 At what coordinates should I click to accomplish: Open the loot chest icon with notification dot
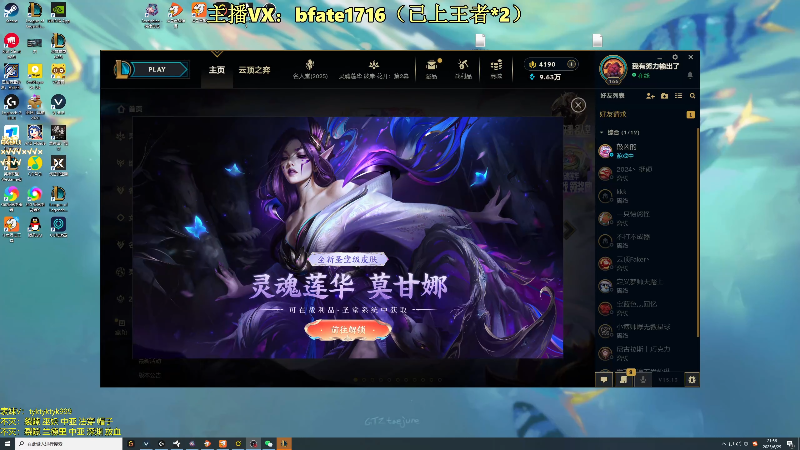tap(432, 69)
